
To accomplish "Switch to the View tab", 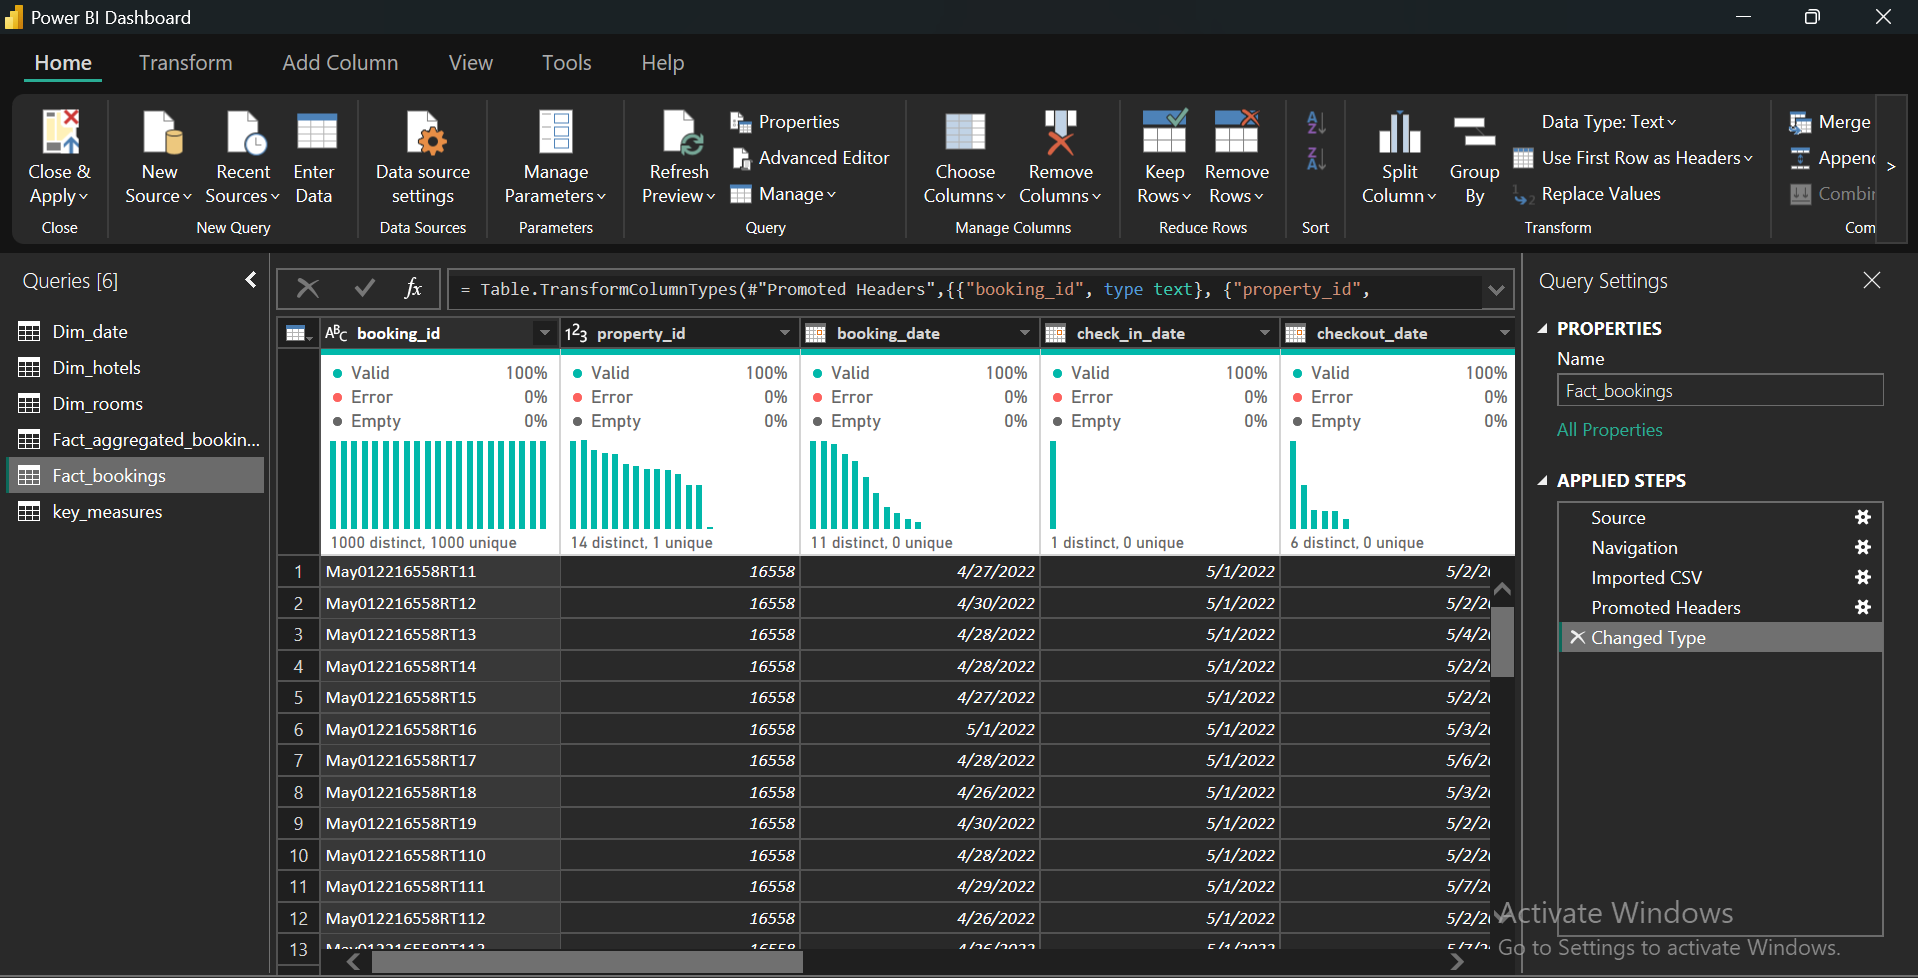I will coord(470,63).
